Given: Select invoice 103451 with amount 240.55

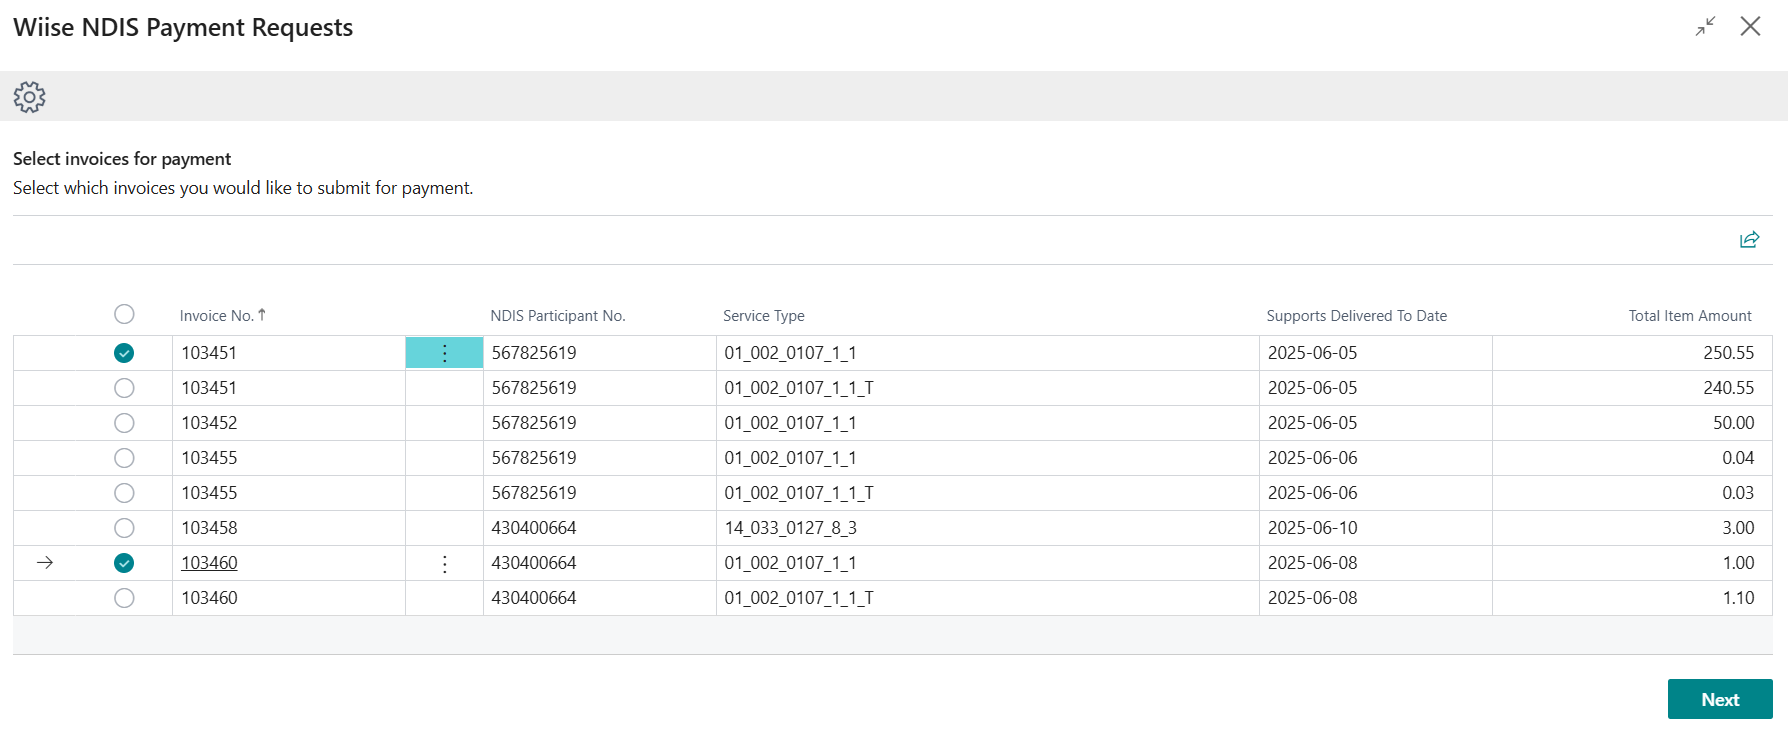Looking at the screenshot, I should pos(124,388).
